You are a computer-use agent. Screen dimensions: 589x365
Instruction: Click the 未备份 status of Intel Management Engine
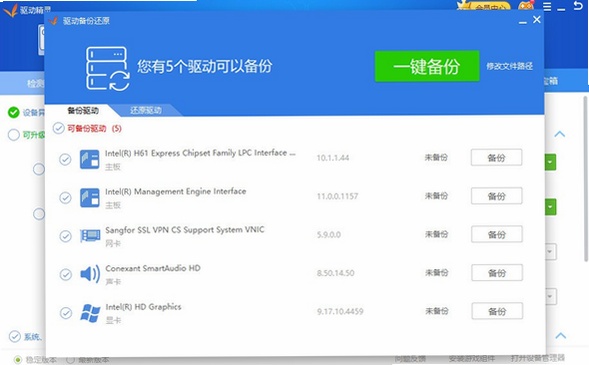click(436, 196)
